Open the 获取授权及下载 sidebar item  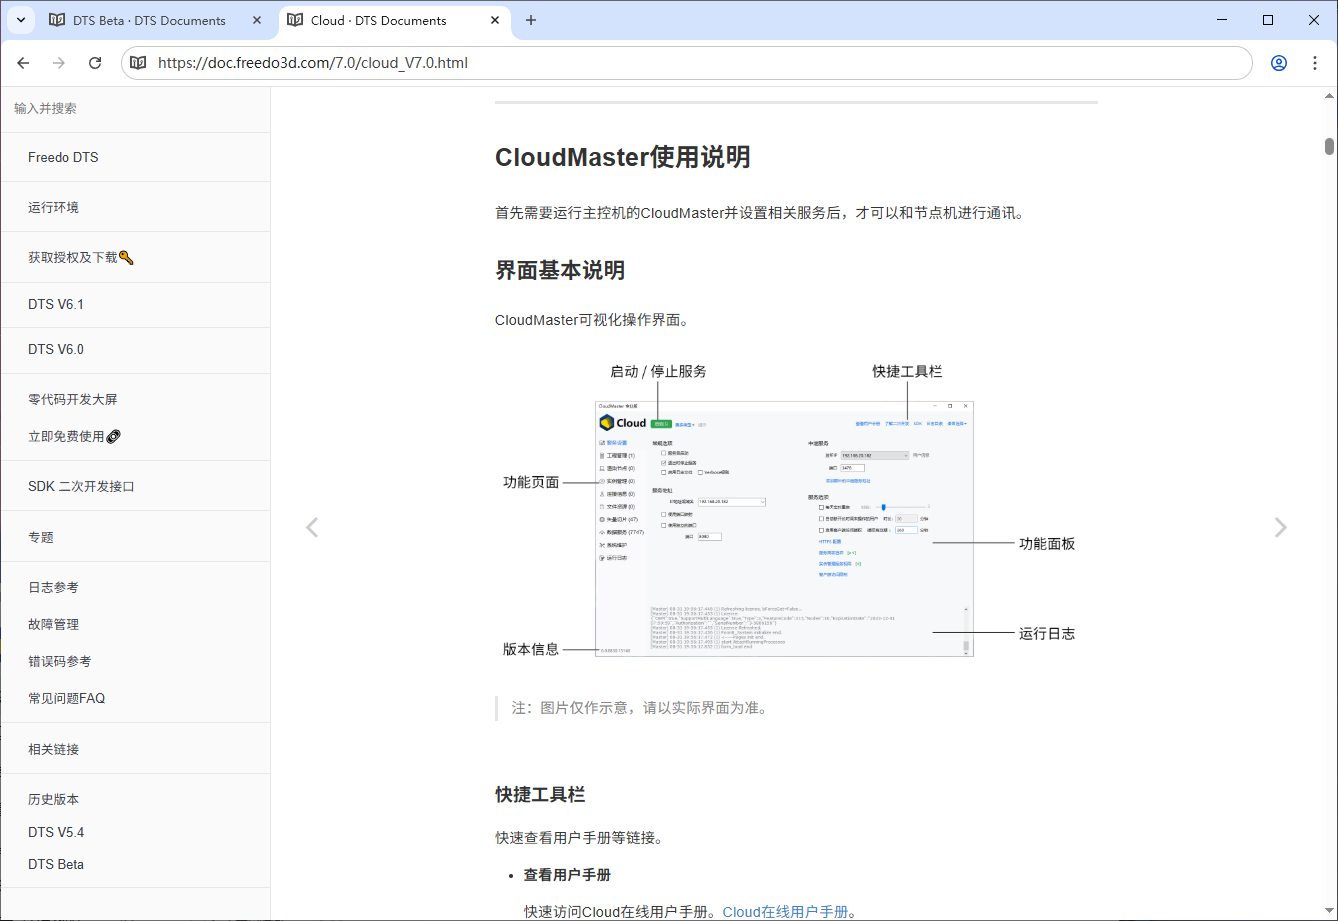click(x=80, y=257)
